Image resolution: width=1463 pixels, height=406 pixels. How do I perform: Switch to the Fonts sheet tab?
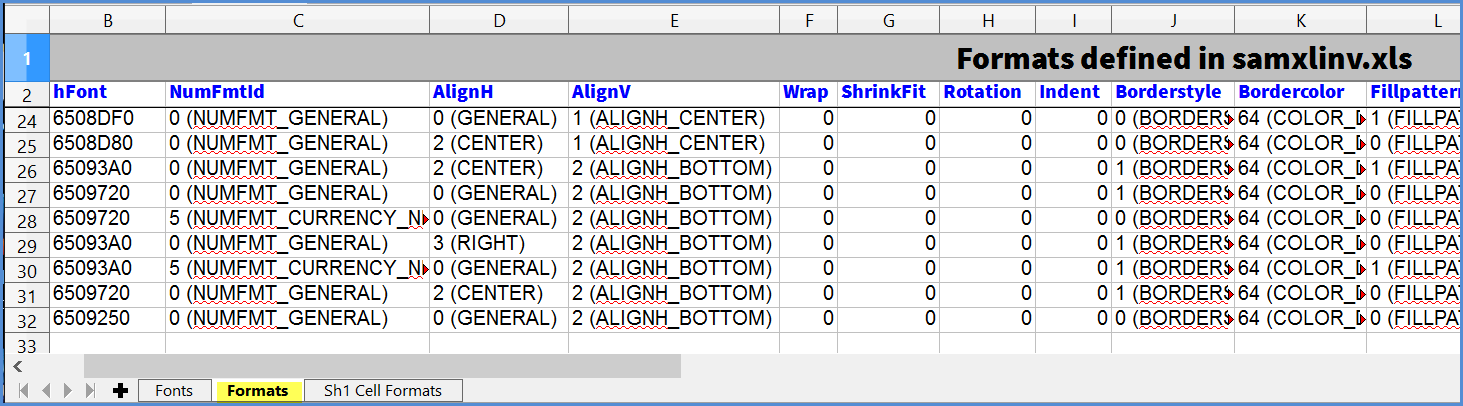[x=174, y=391]
